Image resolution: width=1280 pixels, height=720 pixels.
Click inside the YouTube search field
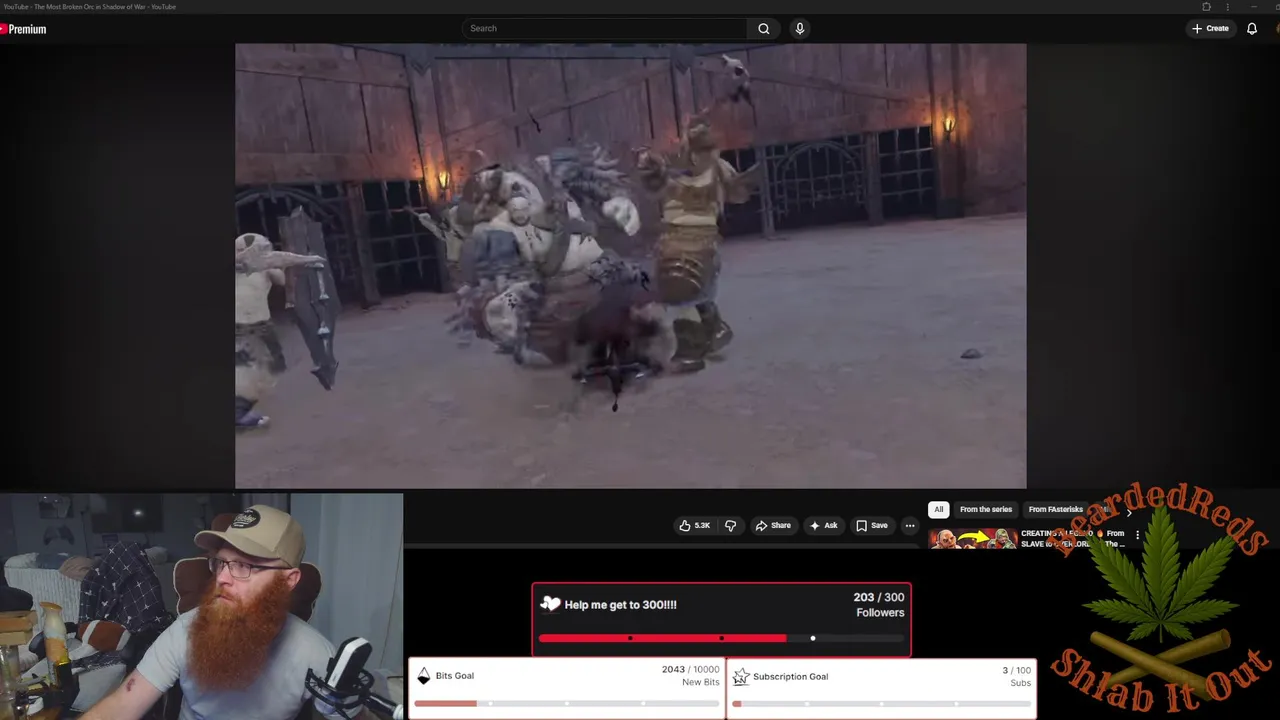click(x=604, y=28)
